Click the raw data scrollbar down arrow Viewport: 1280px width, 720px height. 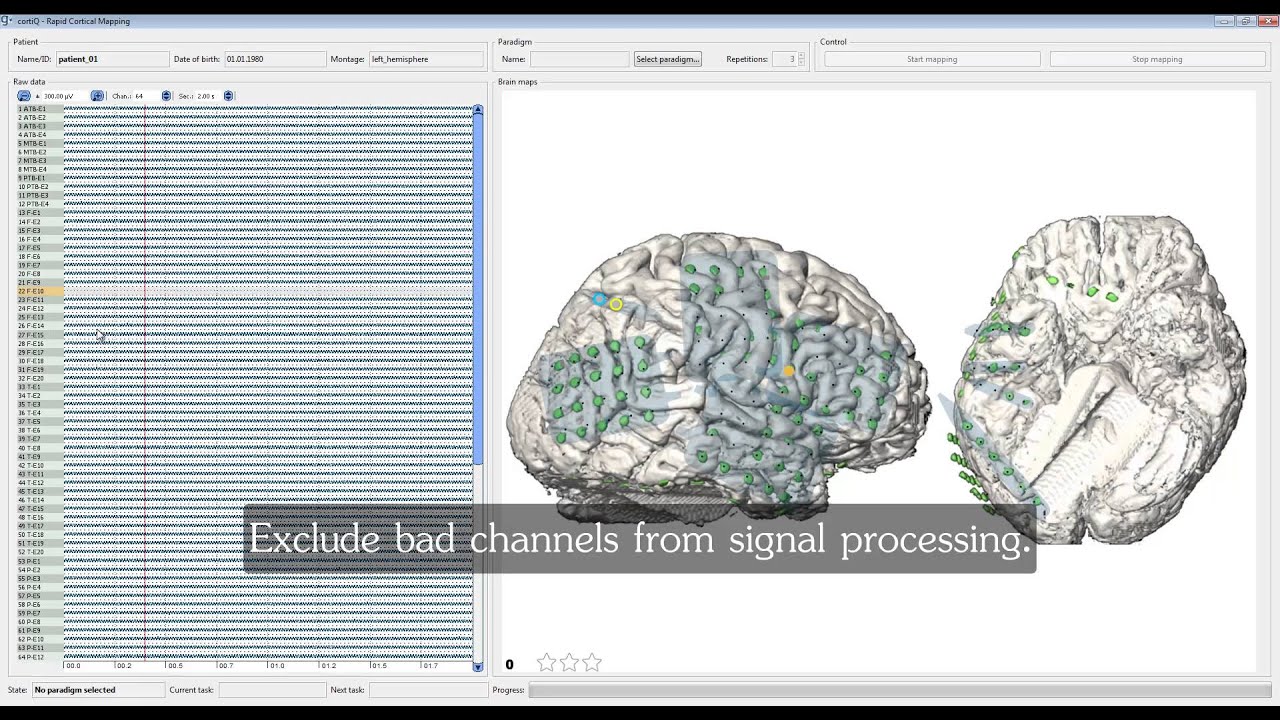tap(478, 667)
